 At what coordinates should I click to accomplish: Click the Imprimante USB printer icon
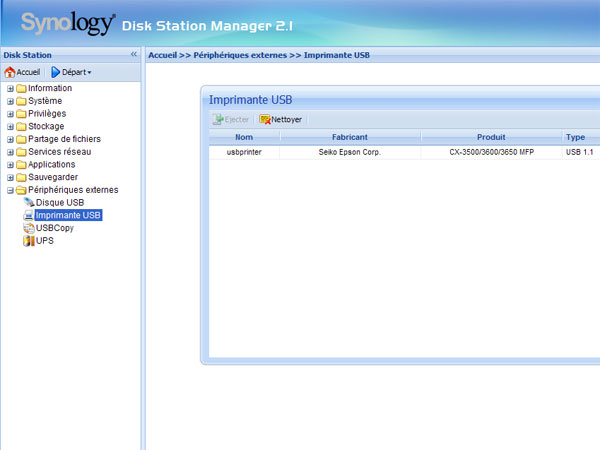[x=29, y=215]
